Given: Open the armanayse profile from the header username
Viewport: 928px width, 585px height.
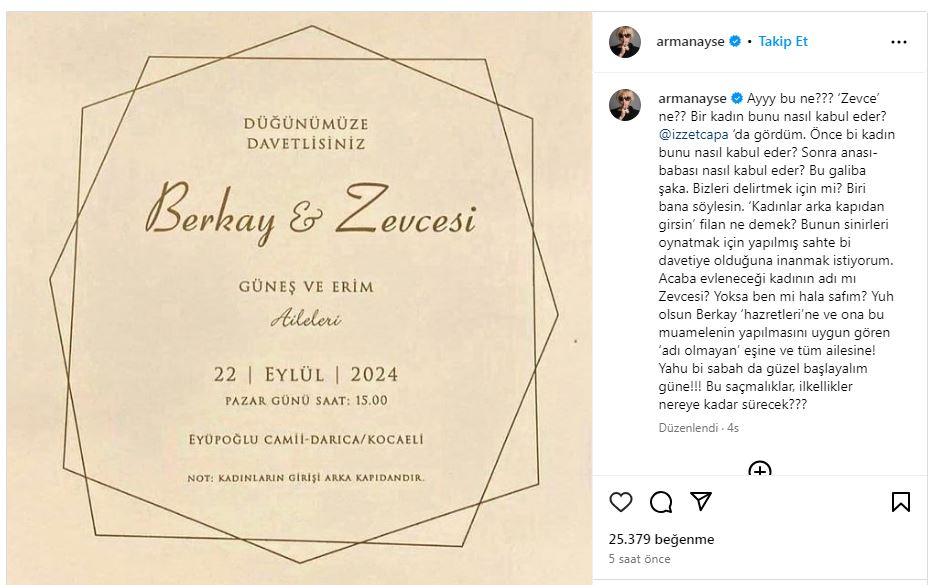Looking at the screenshot, I should click(x=690, y=41).
